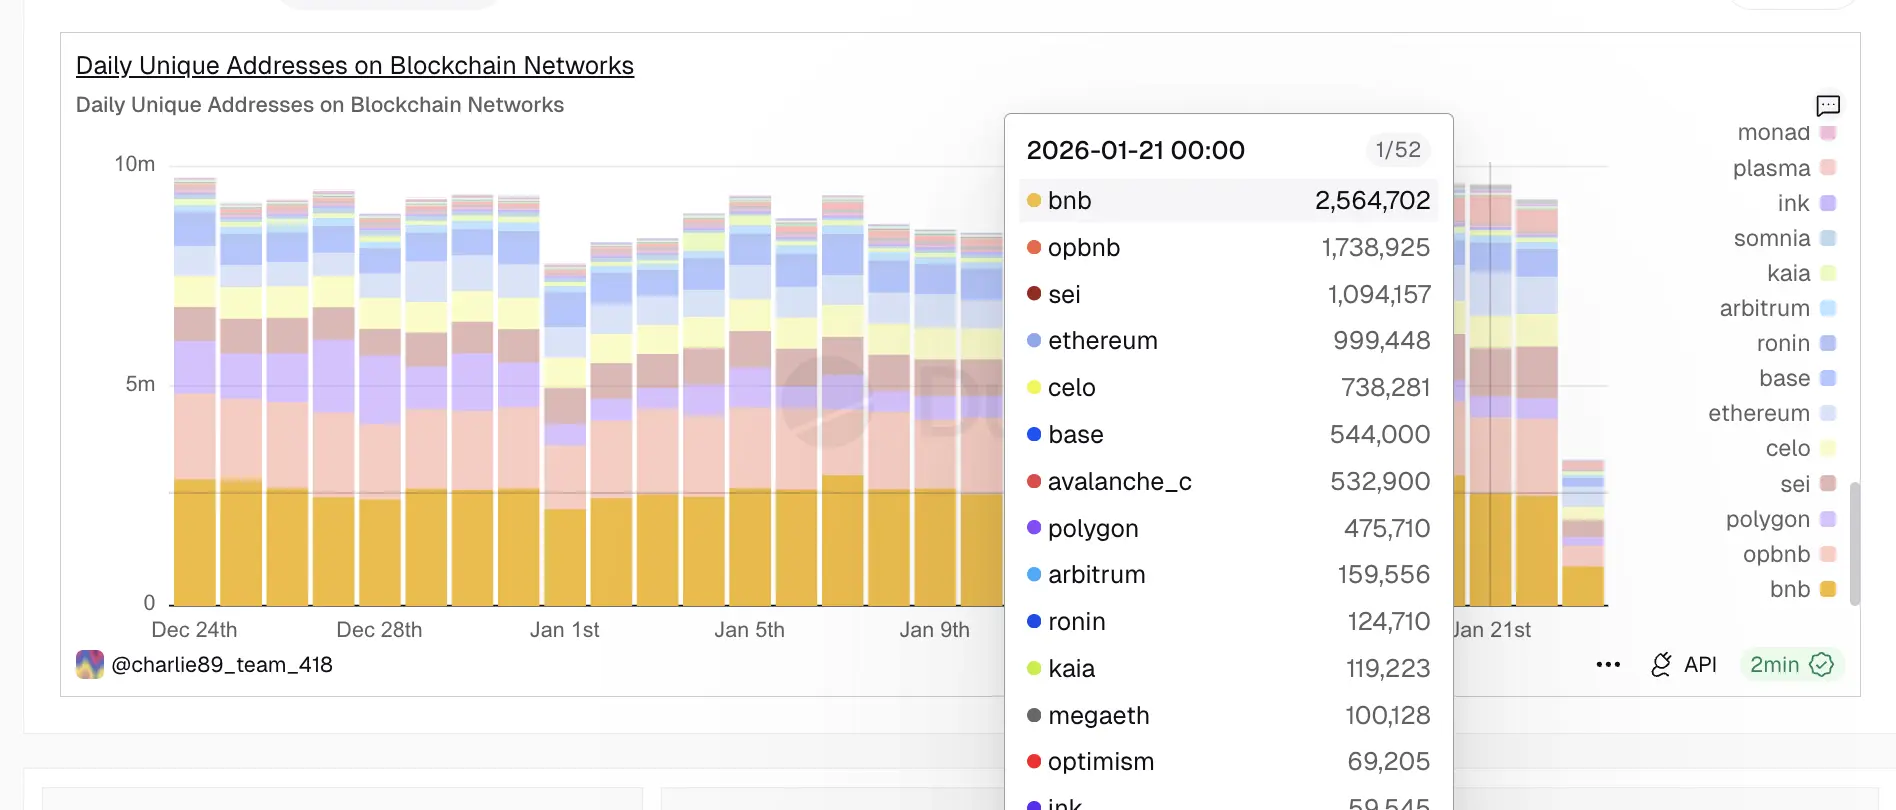
Task: Open the @charlie89_team_418 profile link
Action: (222, 665)
